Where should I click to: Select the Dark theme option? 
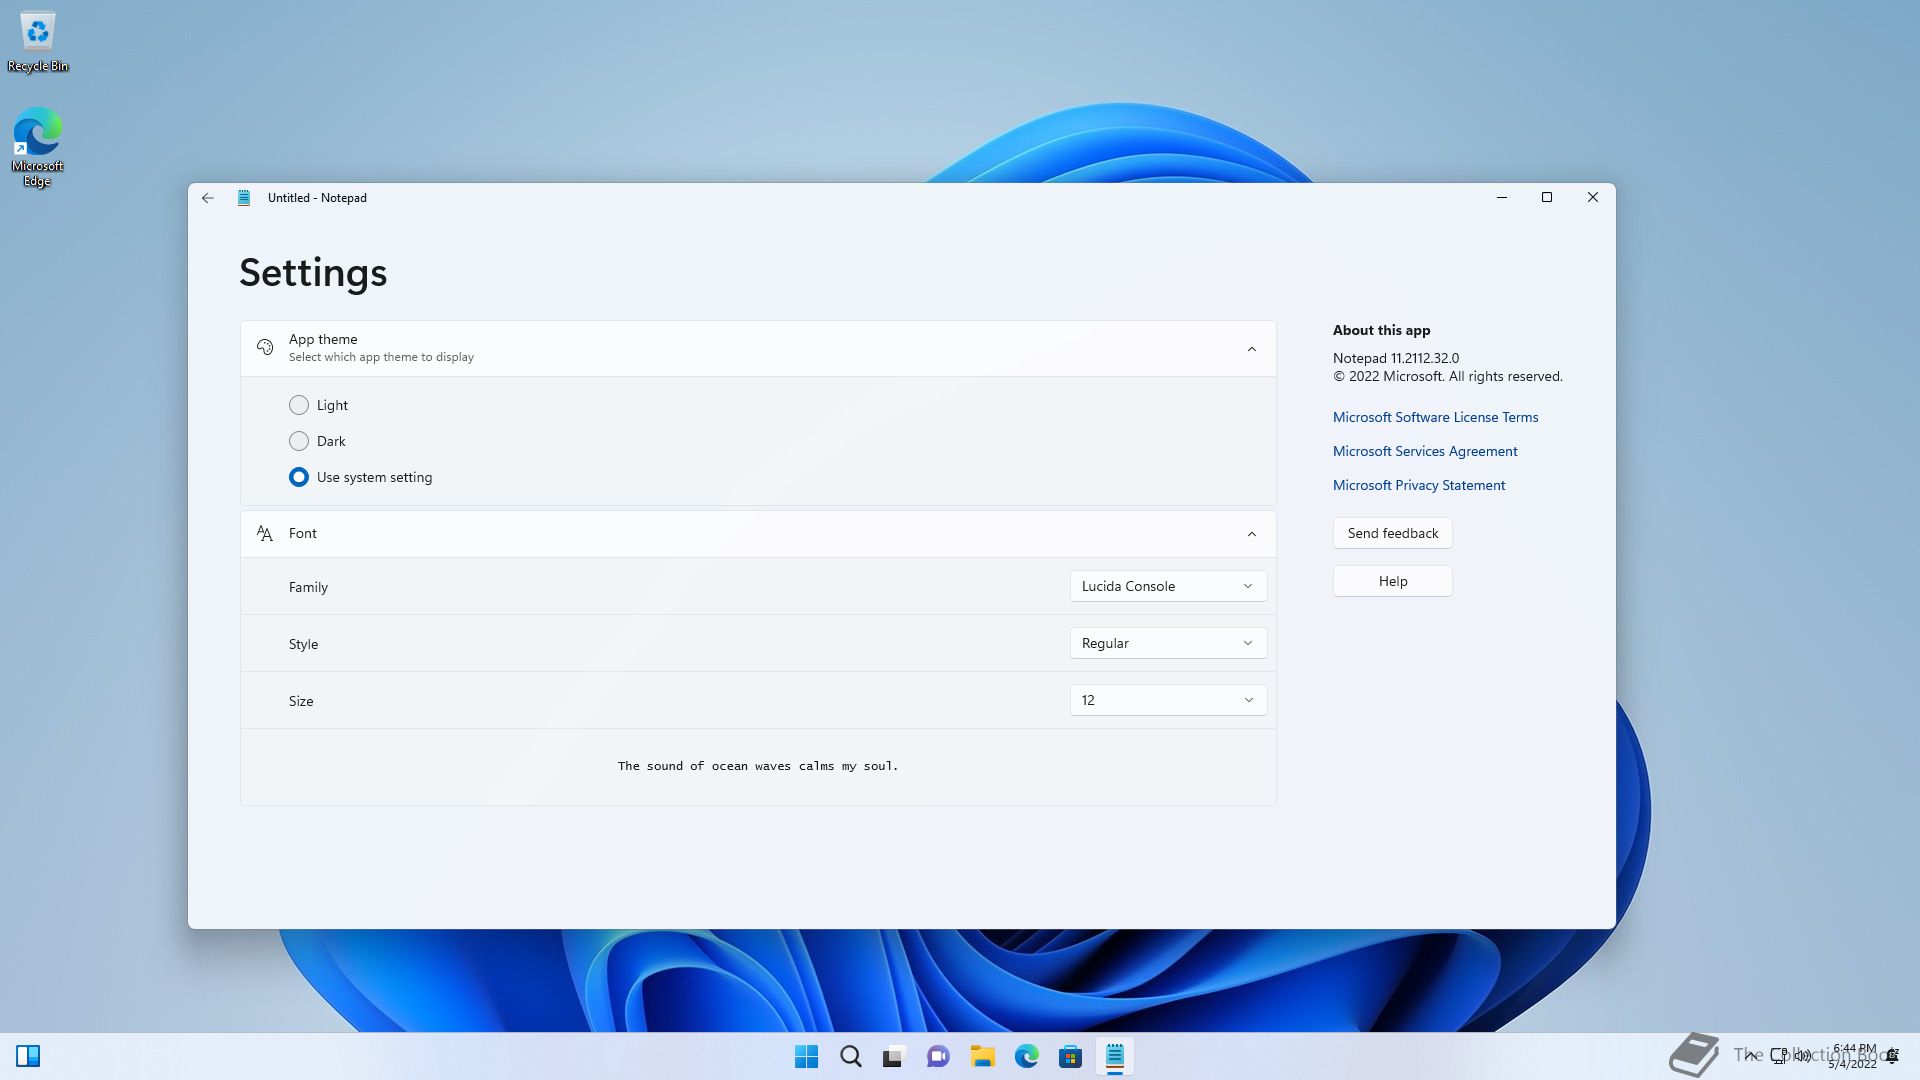coord(317,441)
